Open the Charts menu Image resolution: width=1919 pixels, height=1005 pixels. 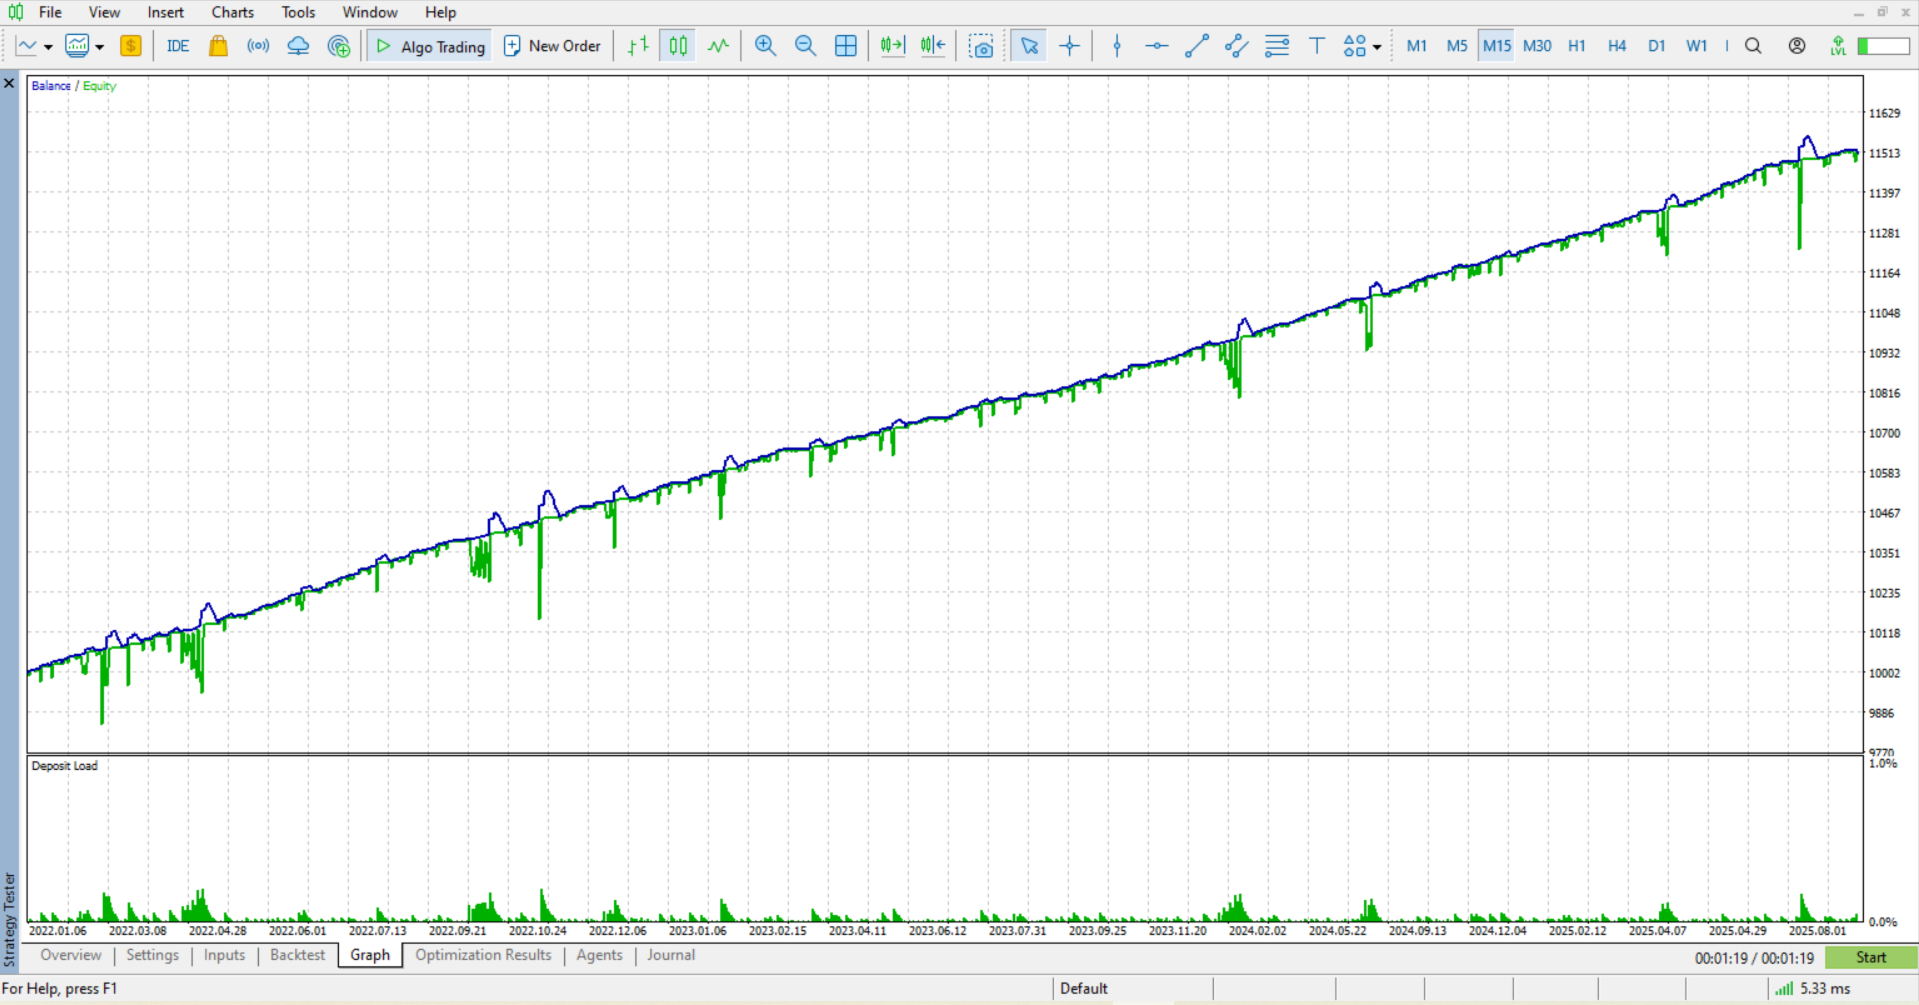pos(232,12)
